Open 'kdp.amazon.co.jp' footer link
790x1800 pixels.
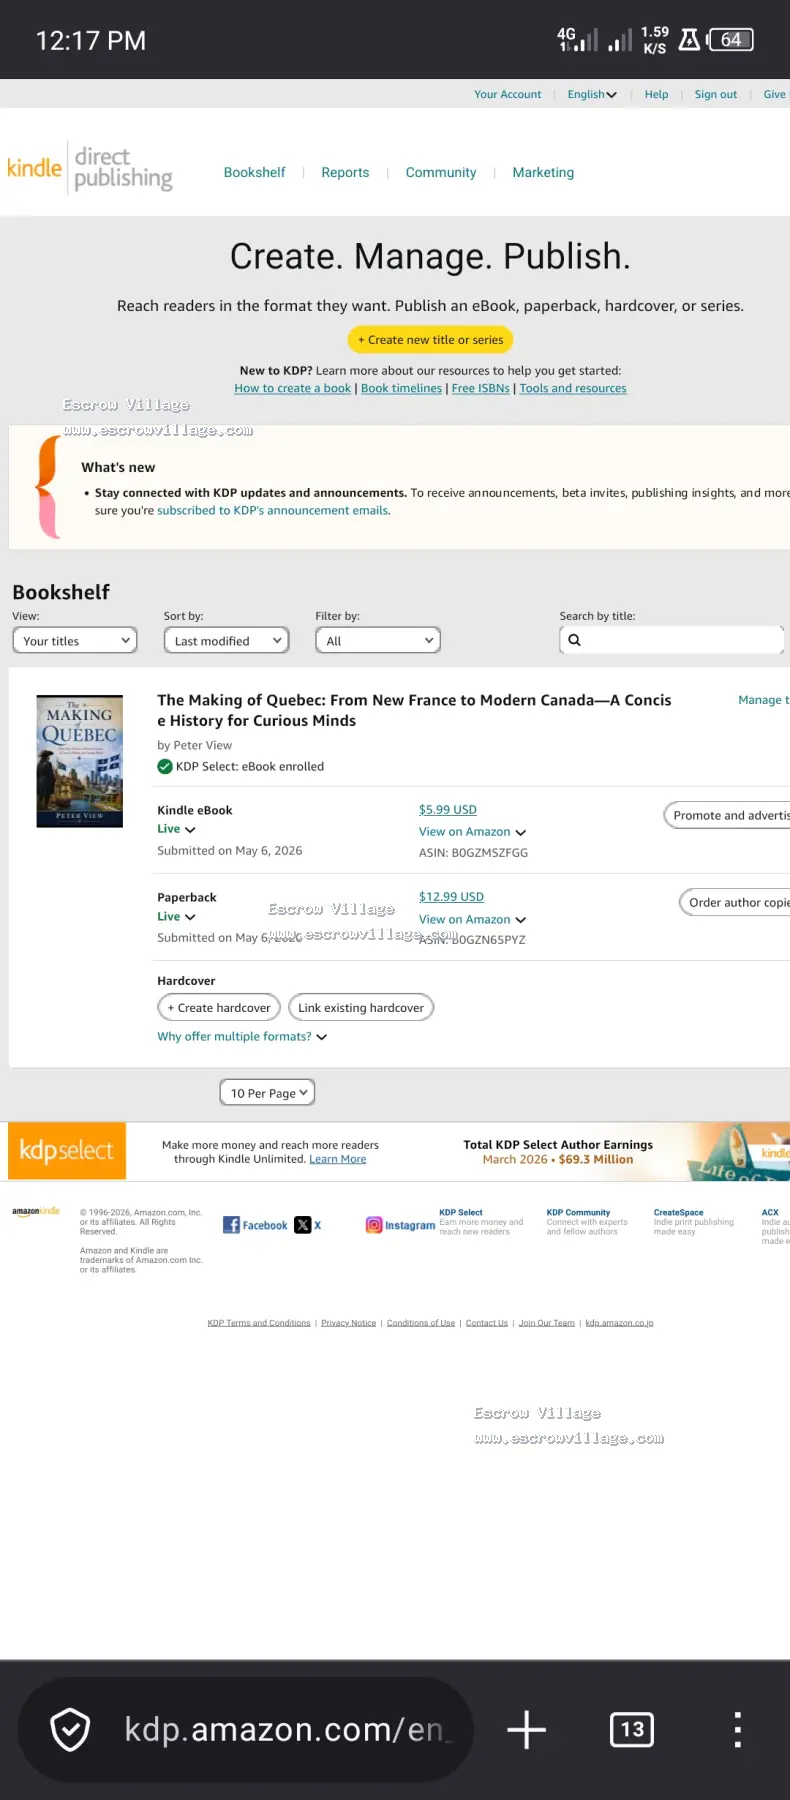click(619, 1323)
